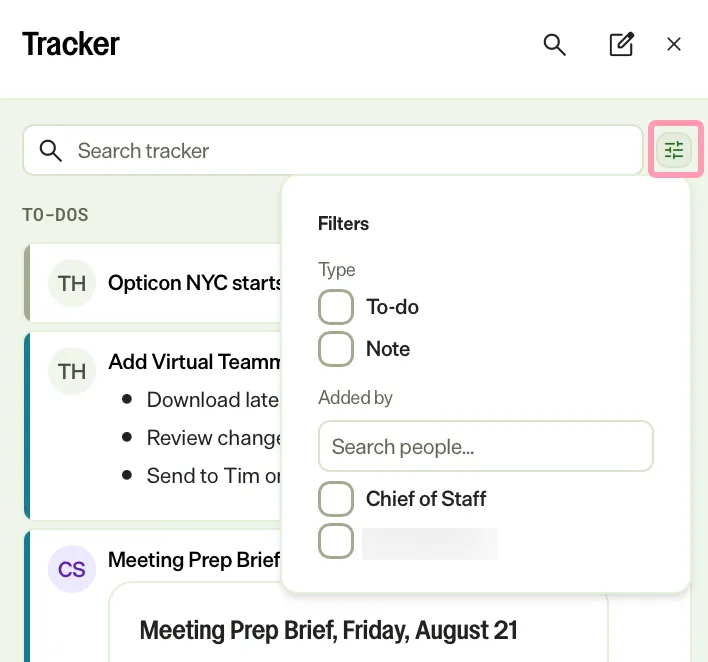Toggle the filters slider icon button

674,150
